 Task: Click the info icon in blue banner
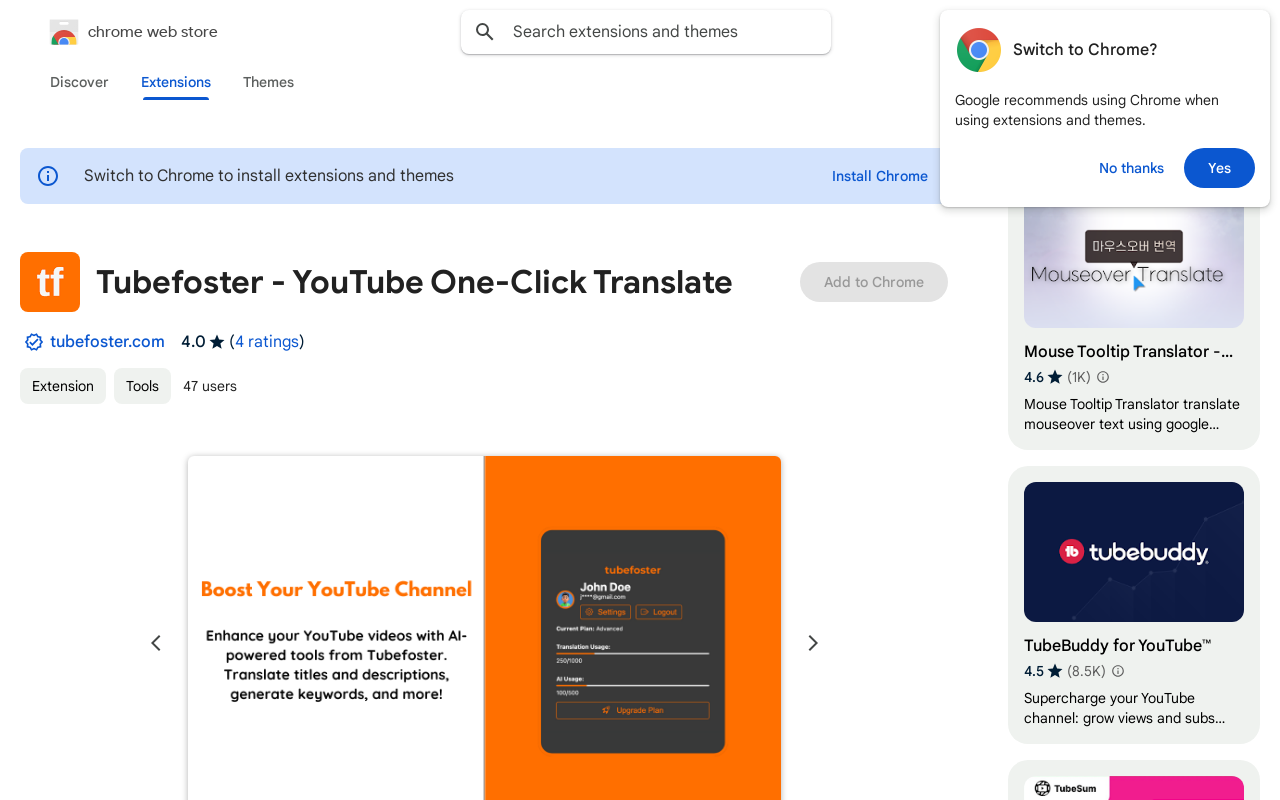tap(48, 176)
